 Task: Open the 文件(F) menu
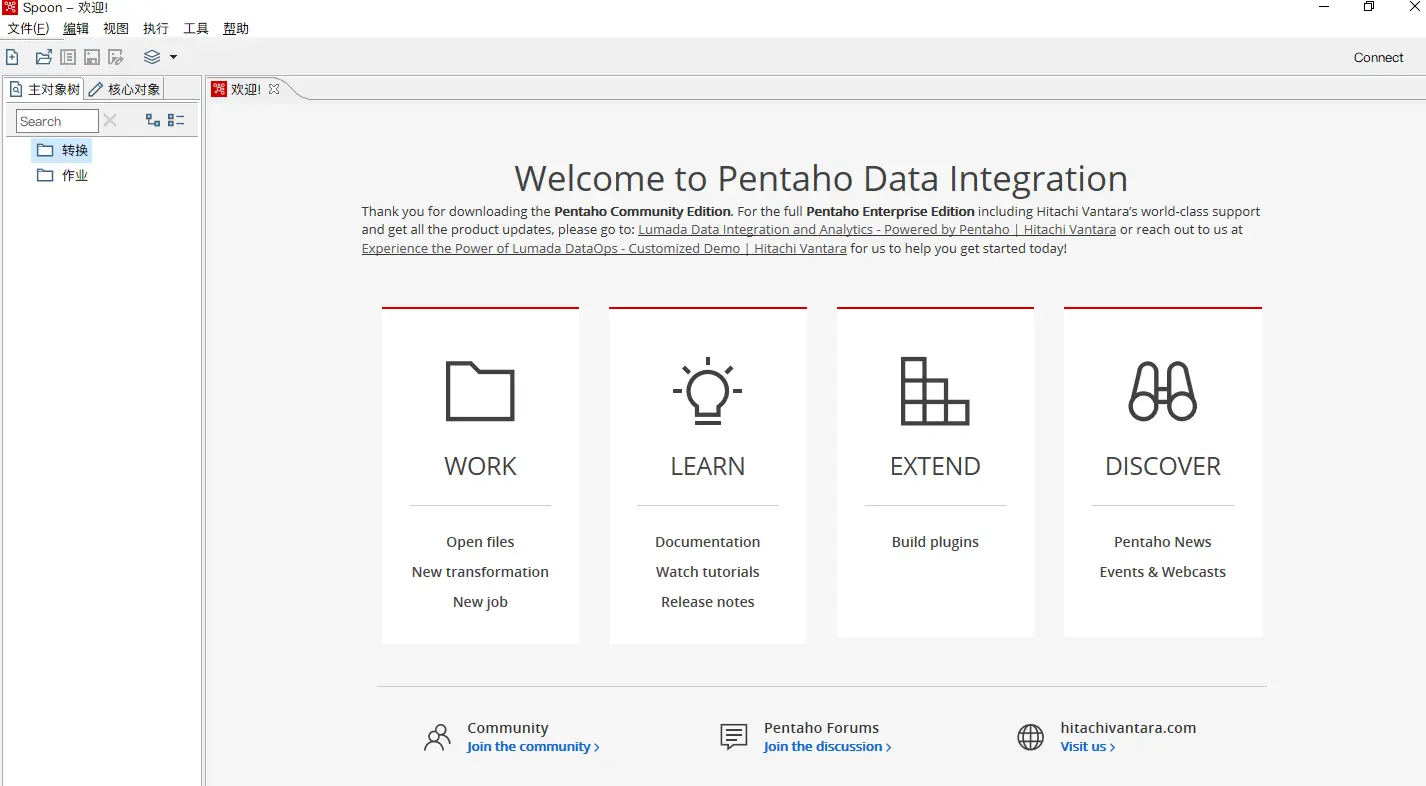28,28
